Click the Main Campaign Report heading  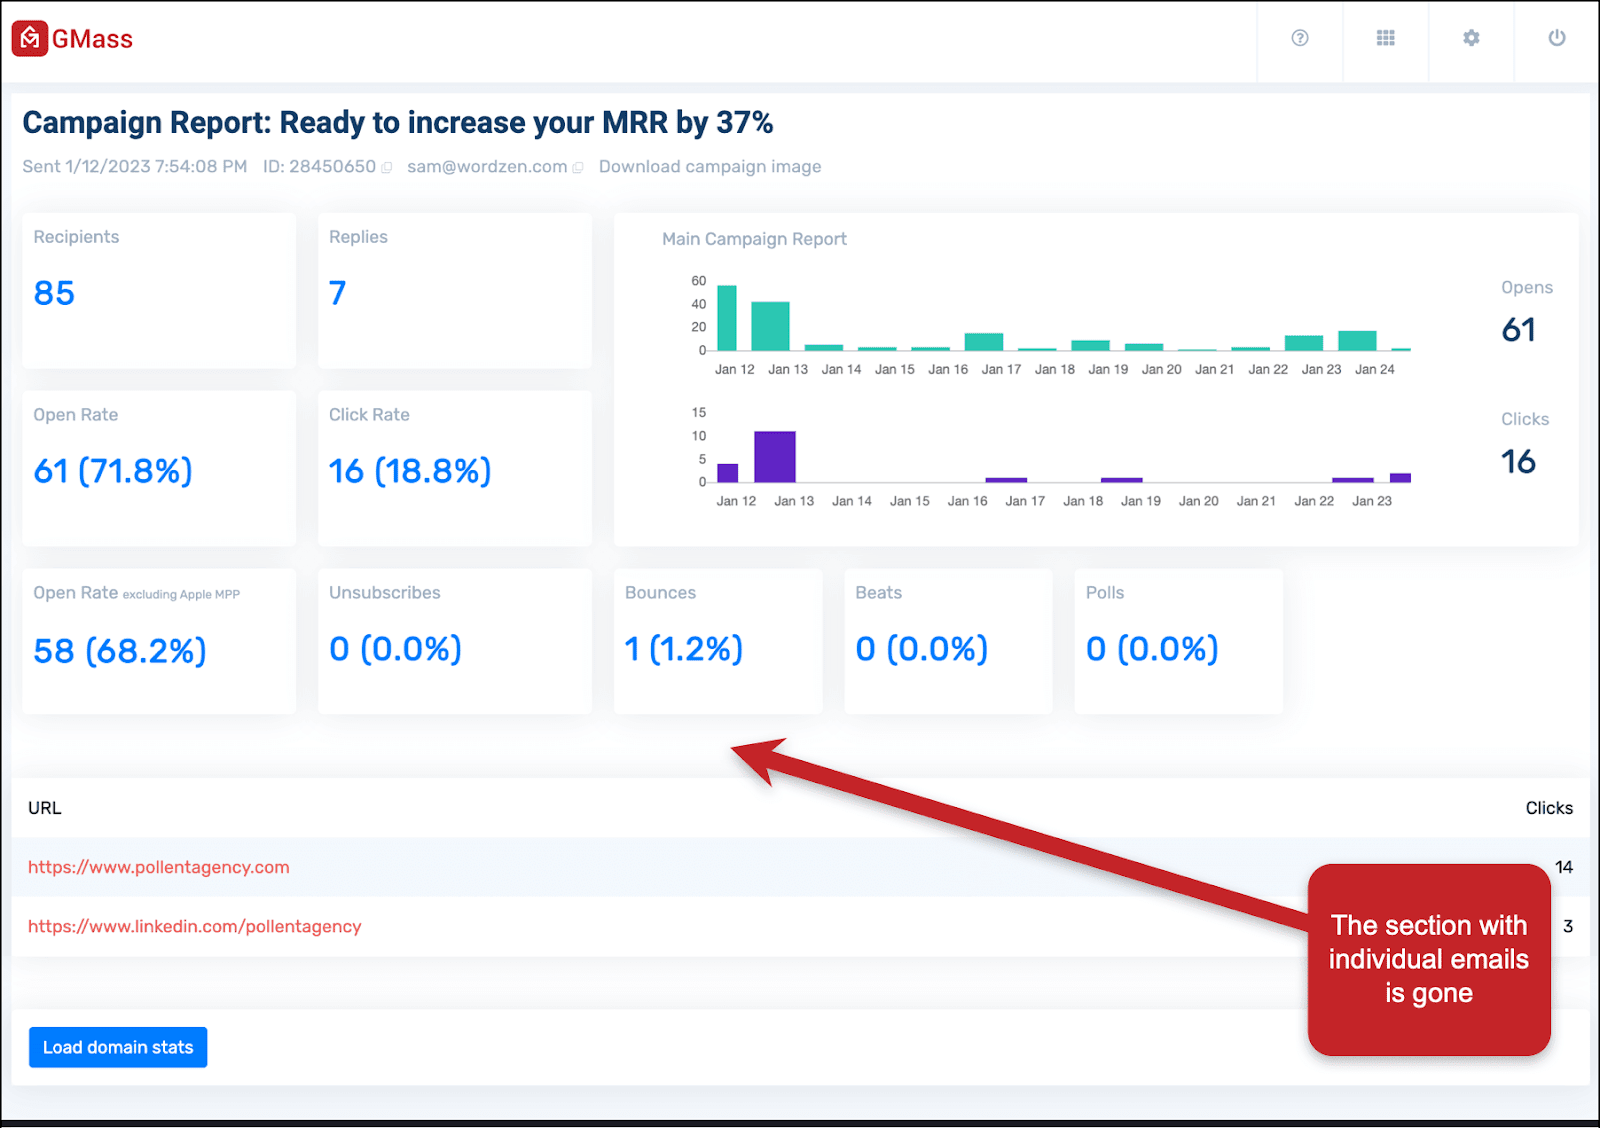[x=754, y=239]
